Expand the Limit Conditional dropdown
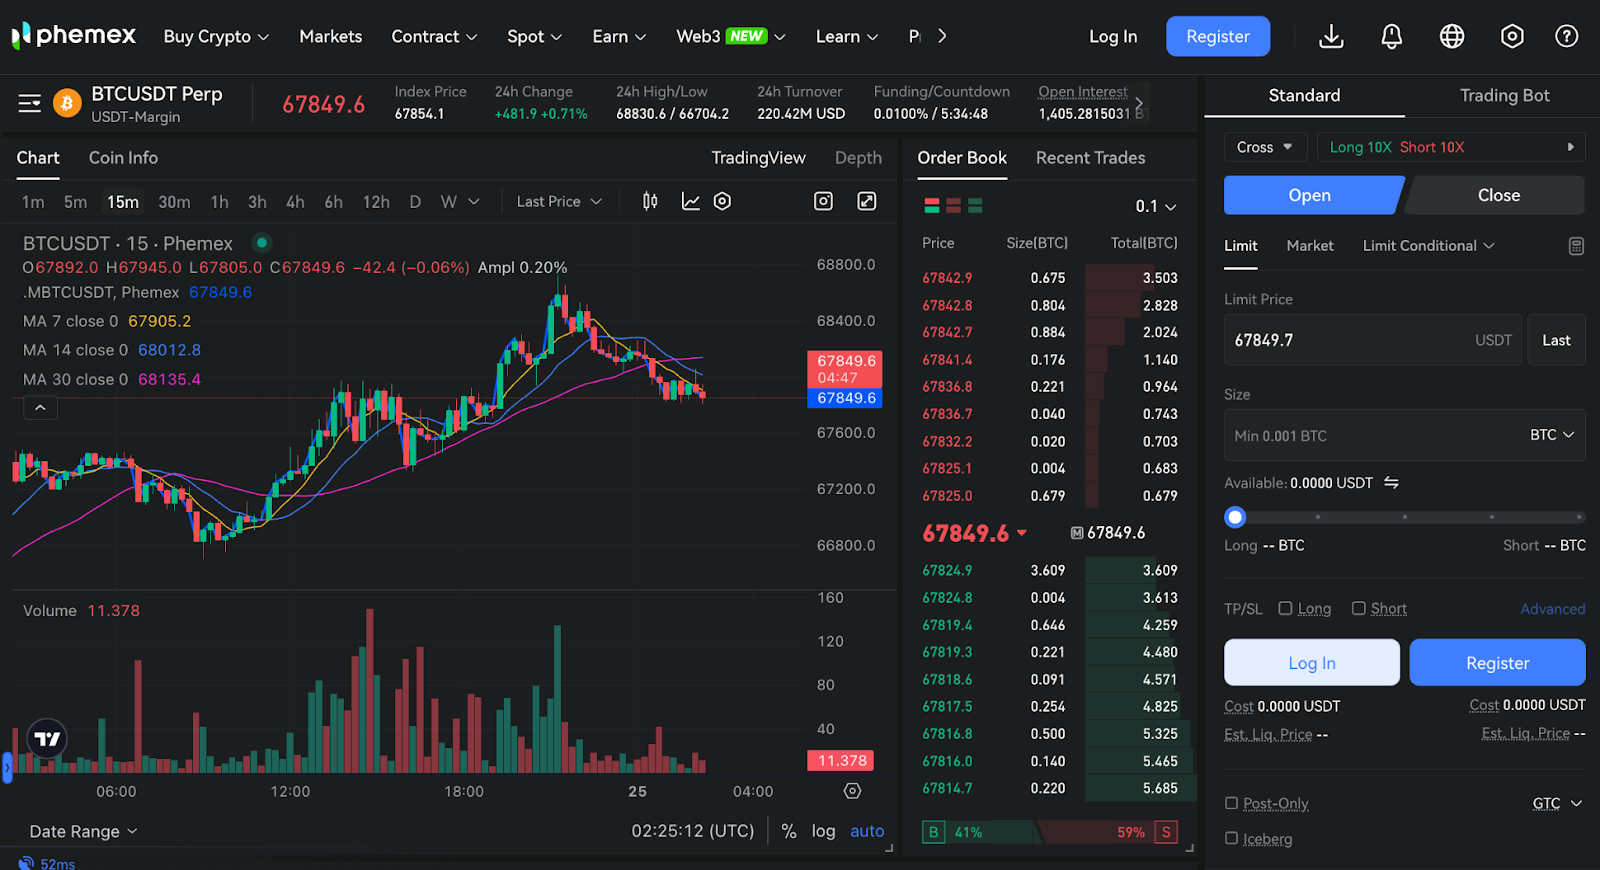The image size is (1600, 870). 1428,246
